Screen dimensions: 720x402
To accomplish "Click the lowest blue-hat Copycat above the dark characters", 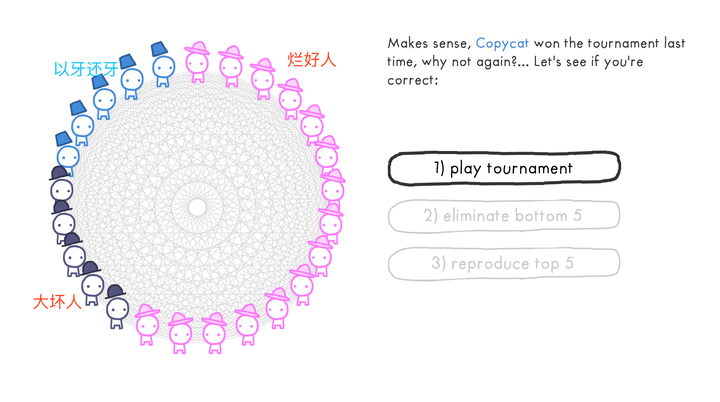I will (x=67, y=153).
